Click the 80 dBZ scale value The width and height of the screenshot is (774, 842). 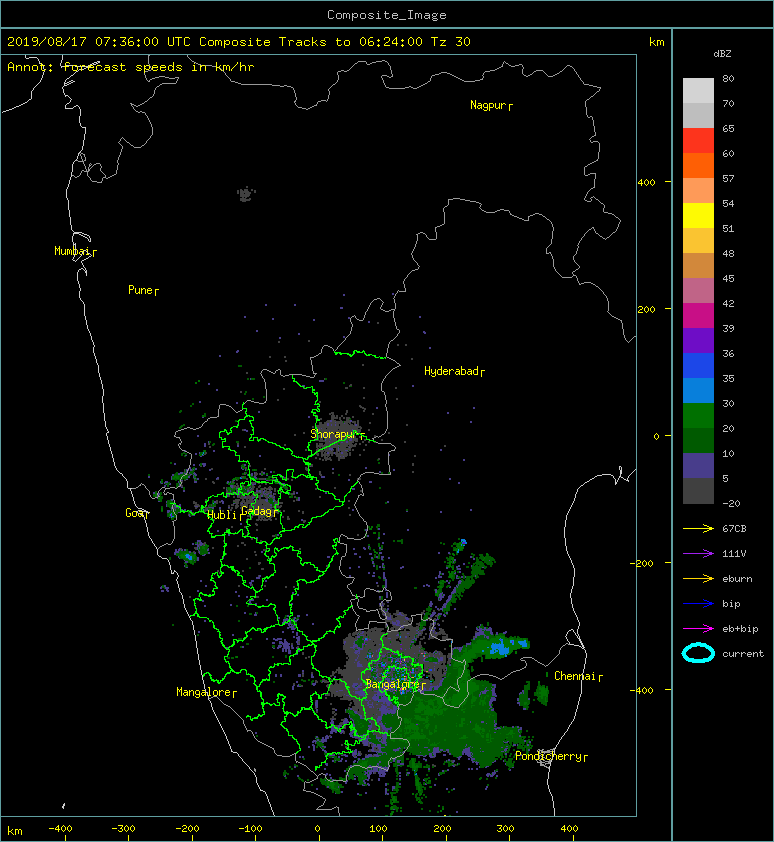(x=728, y=78)
